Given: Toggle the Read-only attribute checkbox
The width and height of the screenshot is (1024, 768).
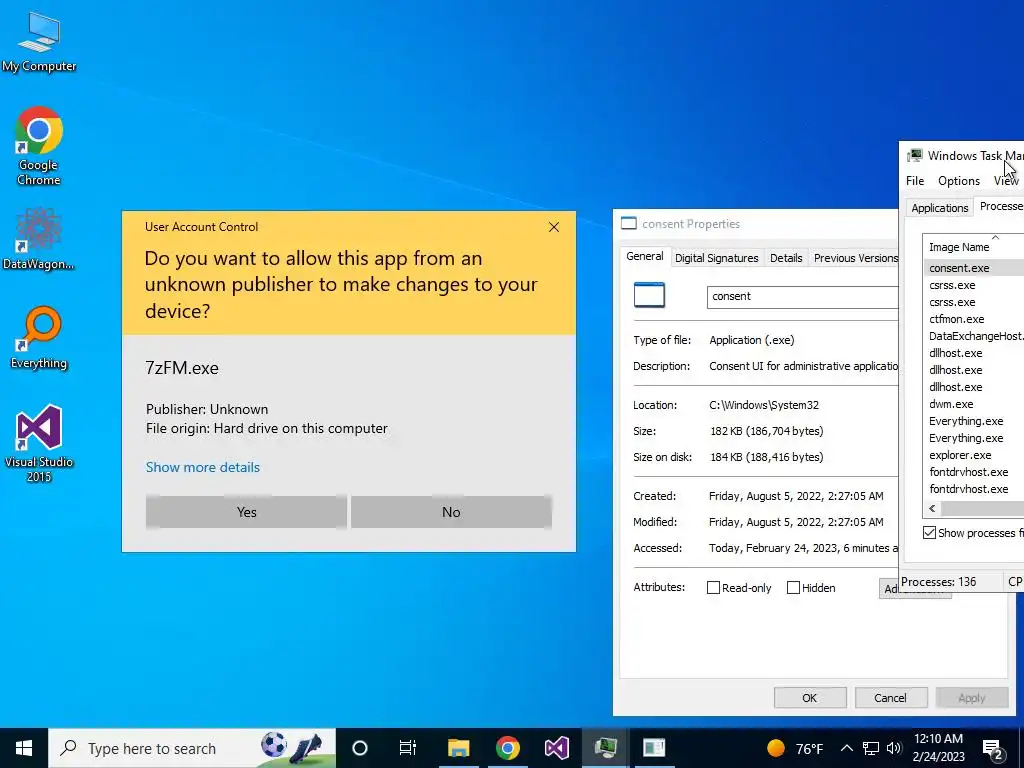Looking at the screenshot, I should pyautogui.click(x=713, y=588).
